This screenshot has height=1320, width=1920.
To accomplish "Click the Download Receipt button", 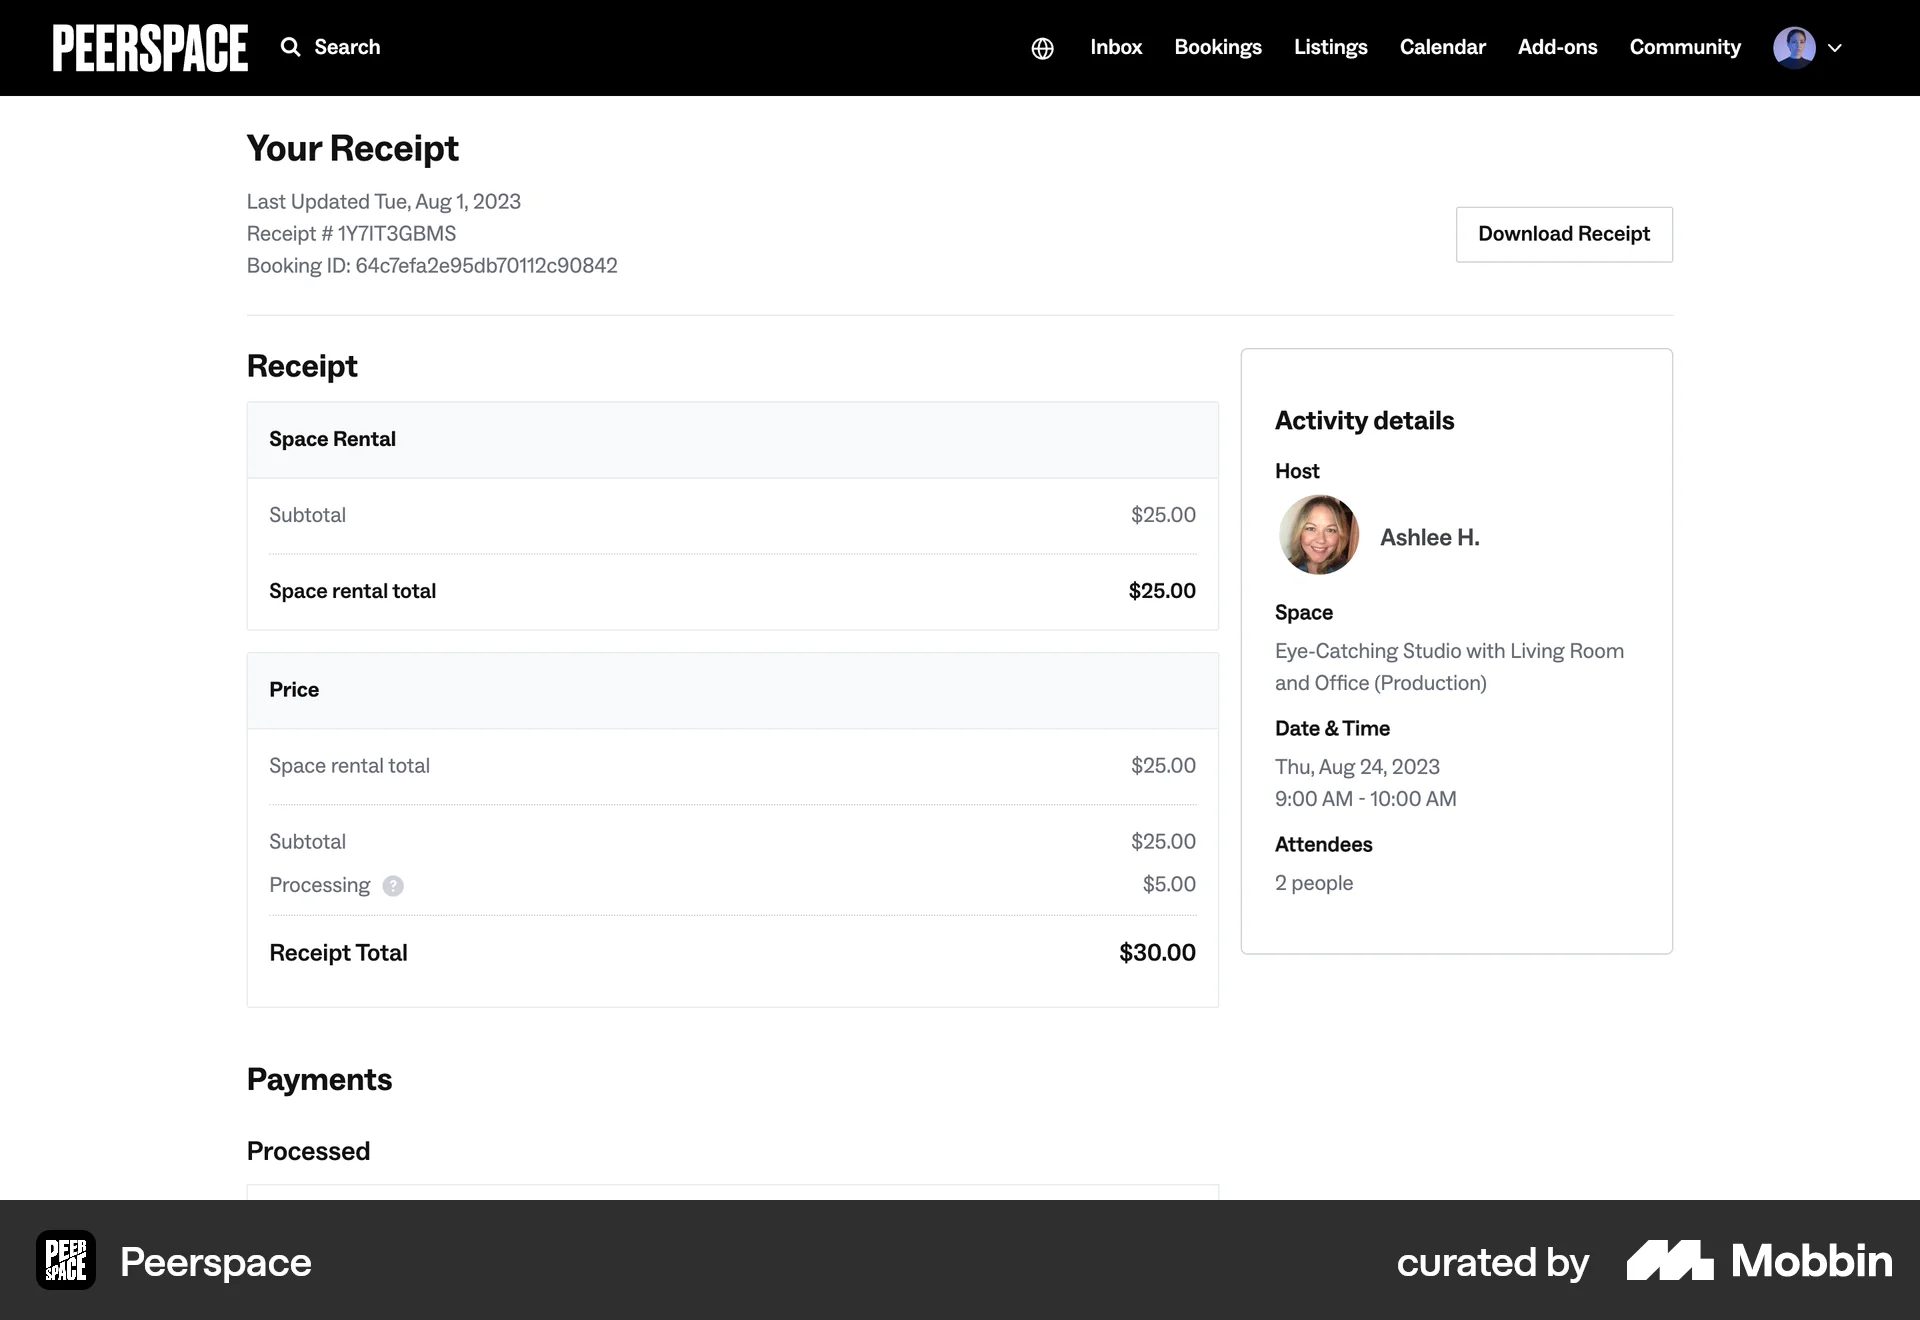I will click(1563, 234).
